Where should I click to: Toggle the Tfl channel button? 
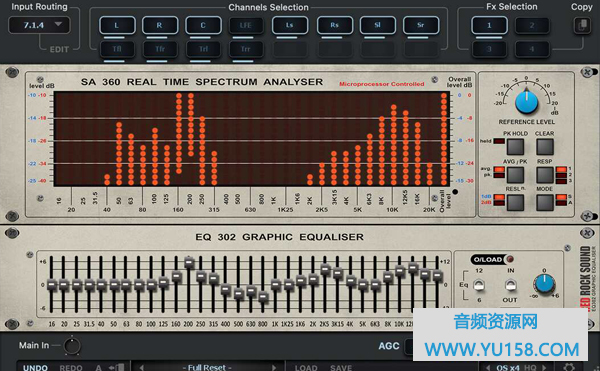tap(117, 49)
